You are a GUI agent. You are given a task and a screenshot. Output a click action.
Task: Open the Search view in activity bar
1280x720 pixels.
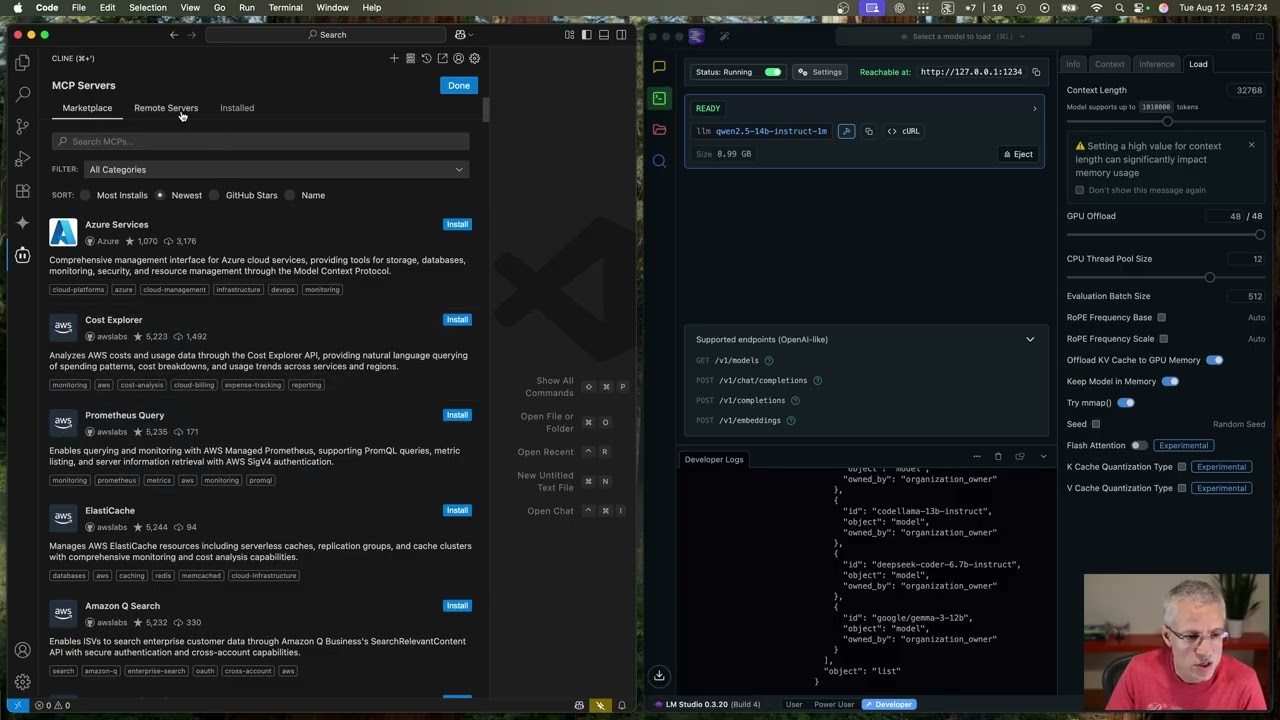pyautogui.click(x=22, y=94)
